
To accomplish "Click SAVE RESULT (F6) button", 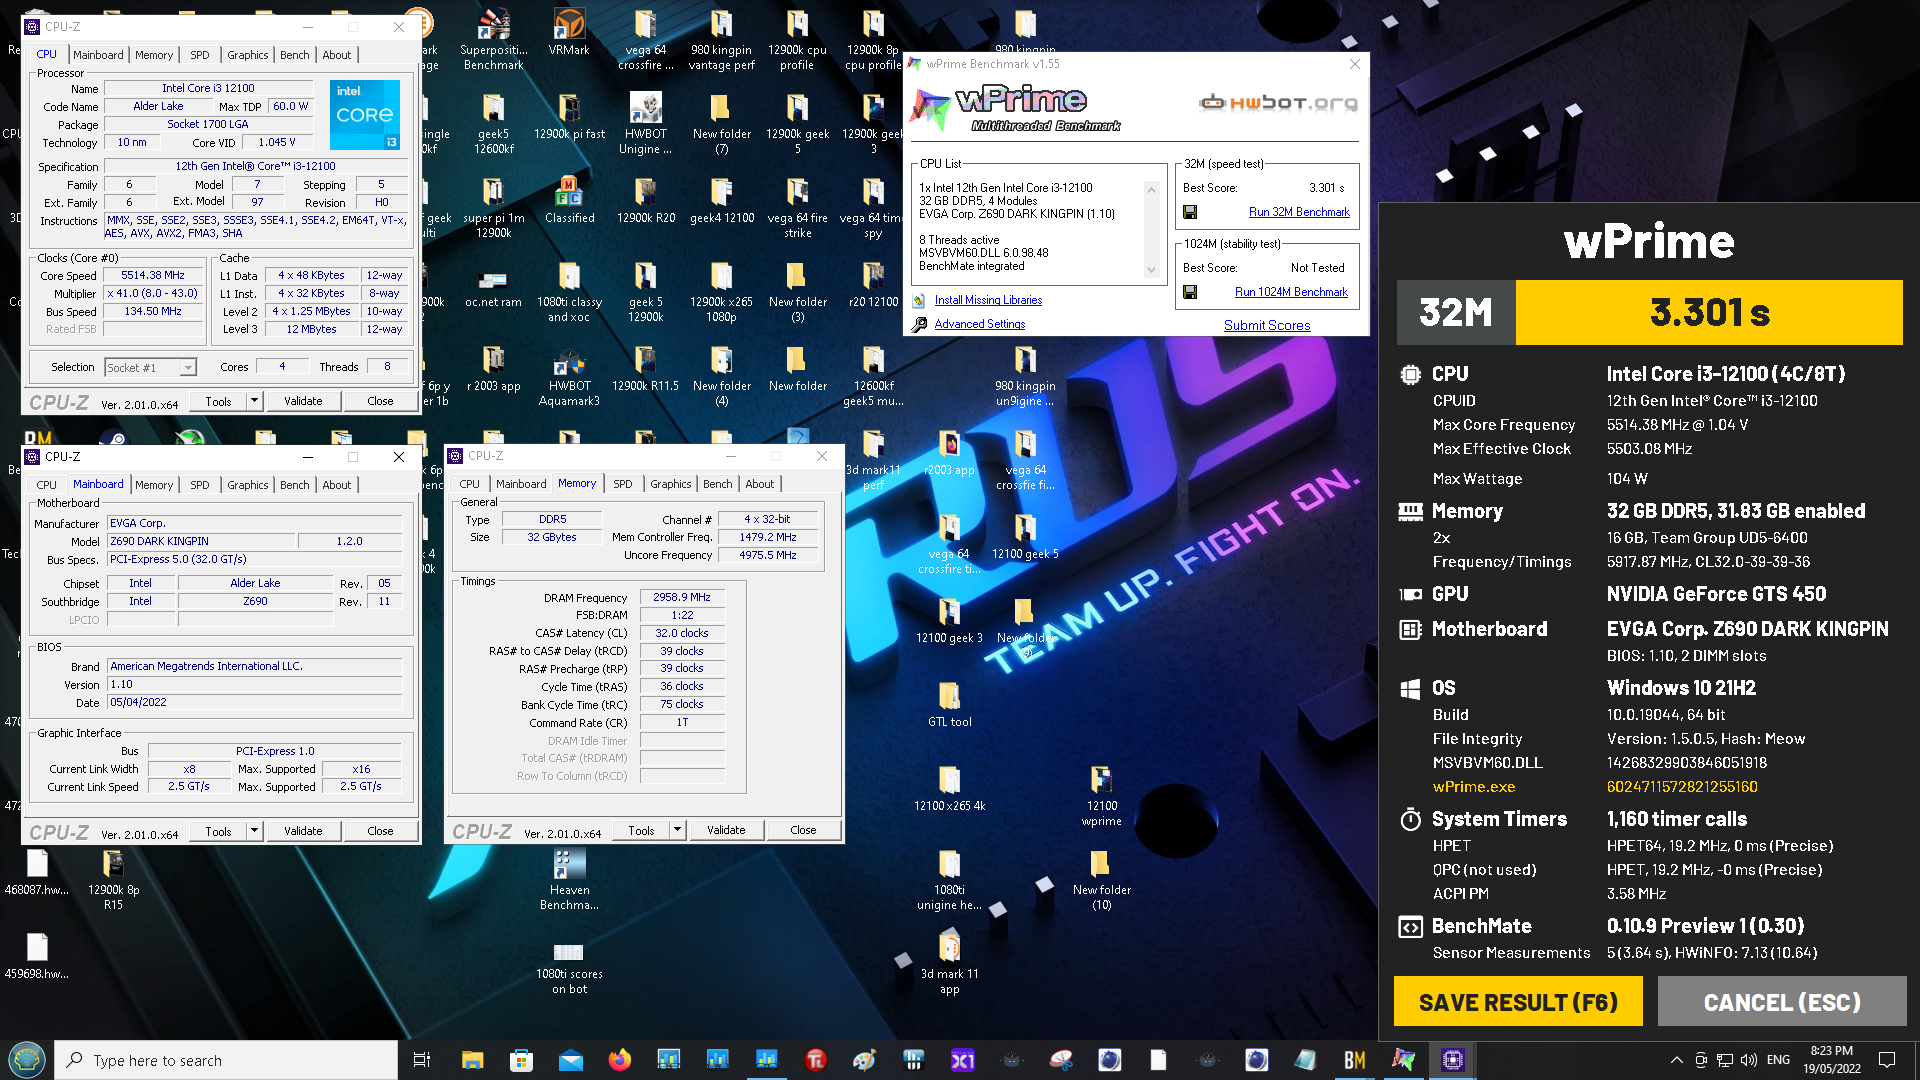I will coord(1518,1002).
